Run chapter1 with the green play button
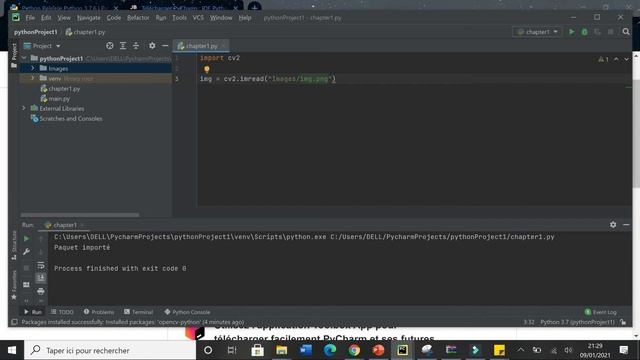Image resolution: width=640 pixels, height=360 pixels. point(571,32)
